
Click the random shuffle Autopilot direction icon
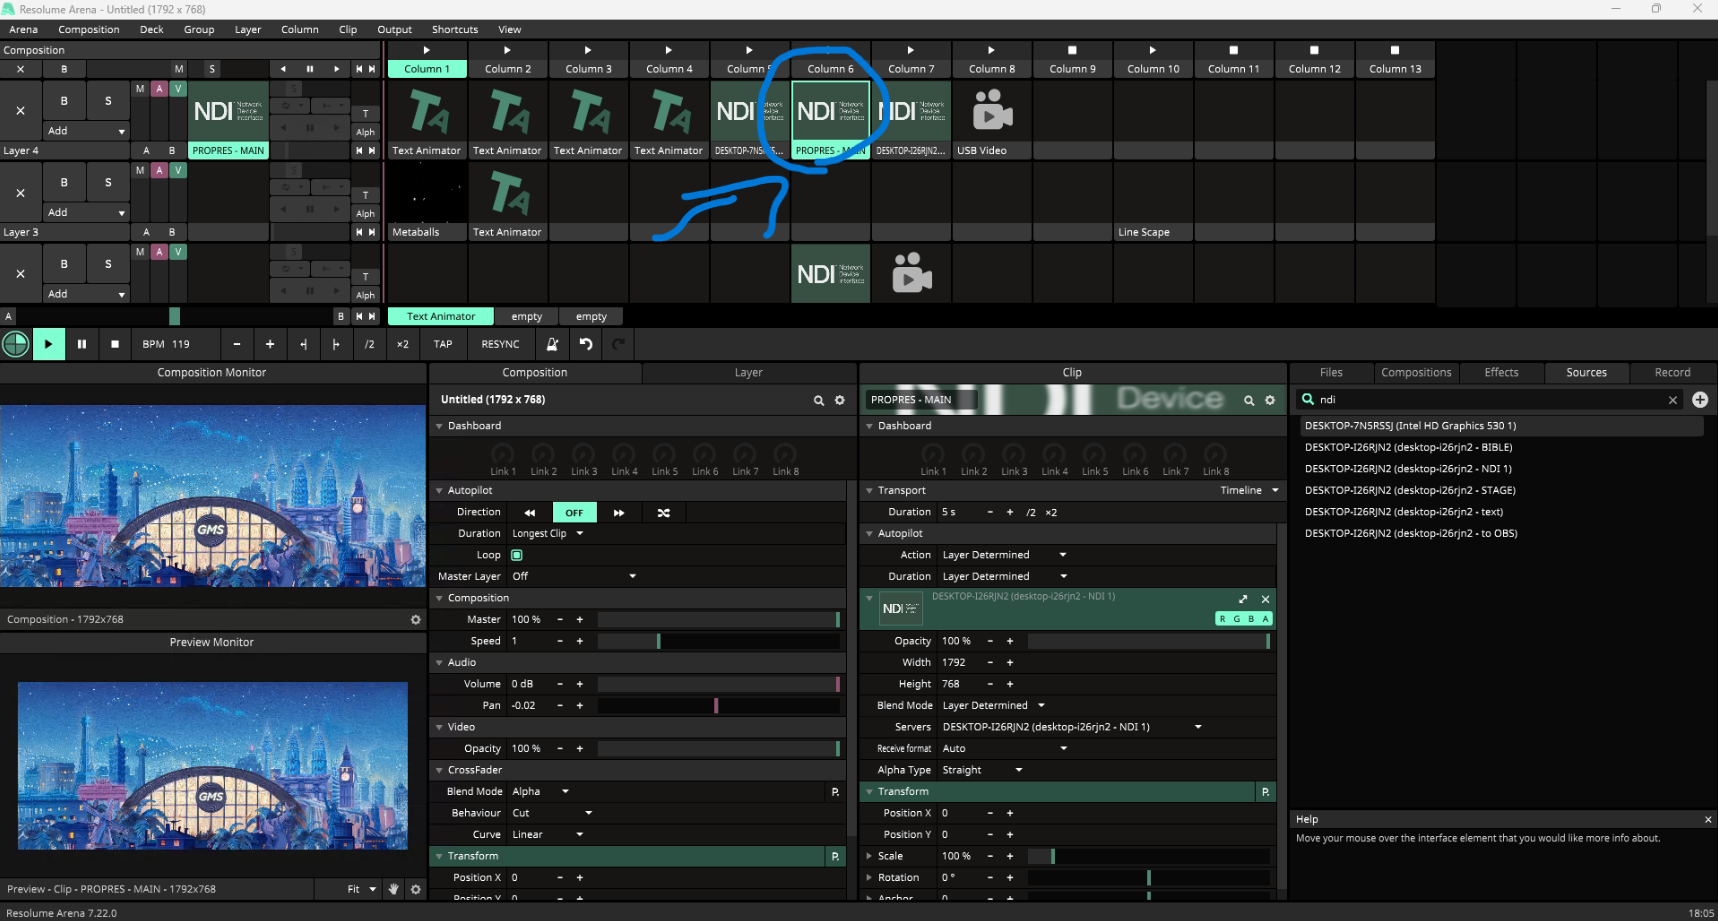[663, 513]
